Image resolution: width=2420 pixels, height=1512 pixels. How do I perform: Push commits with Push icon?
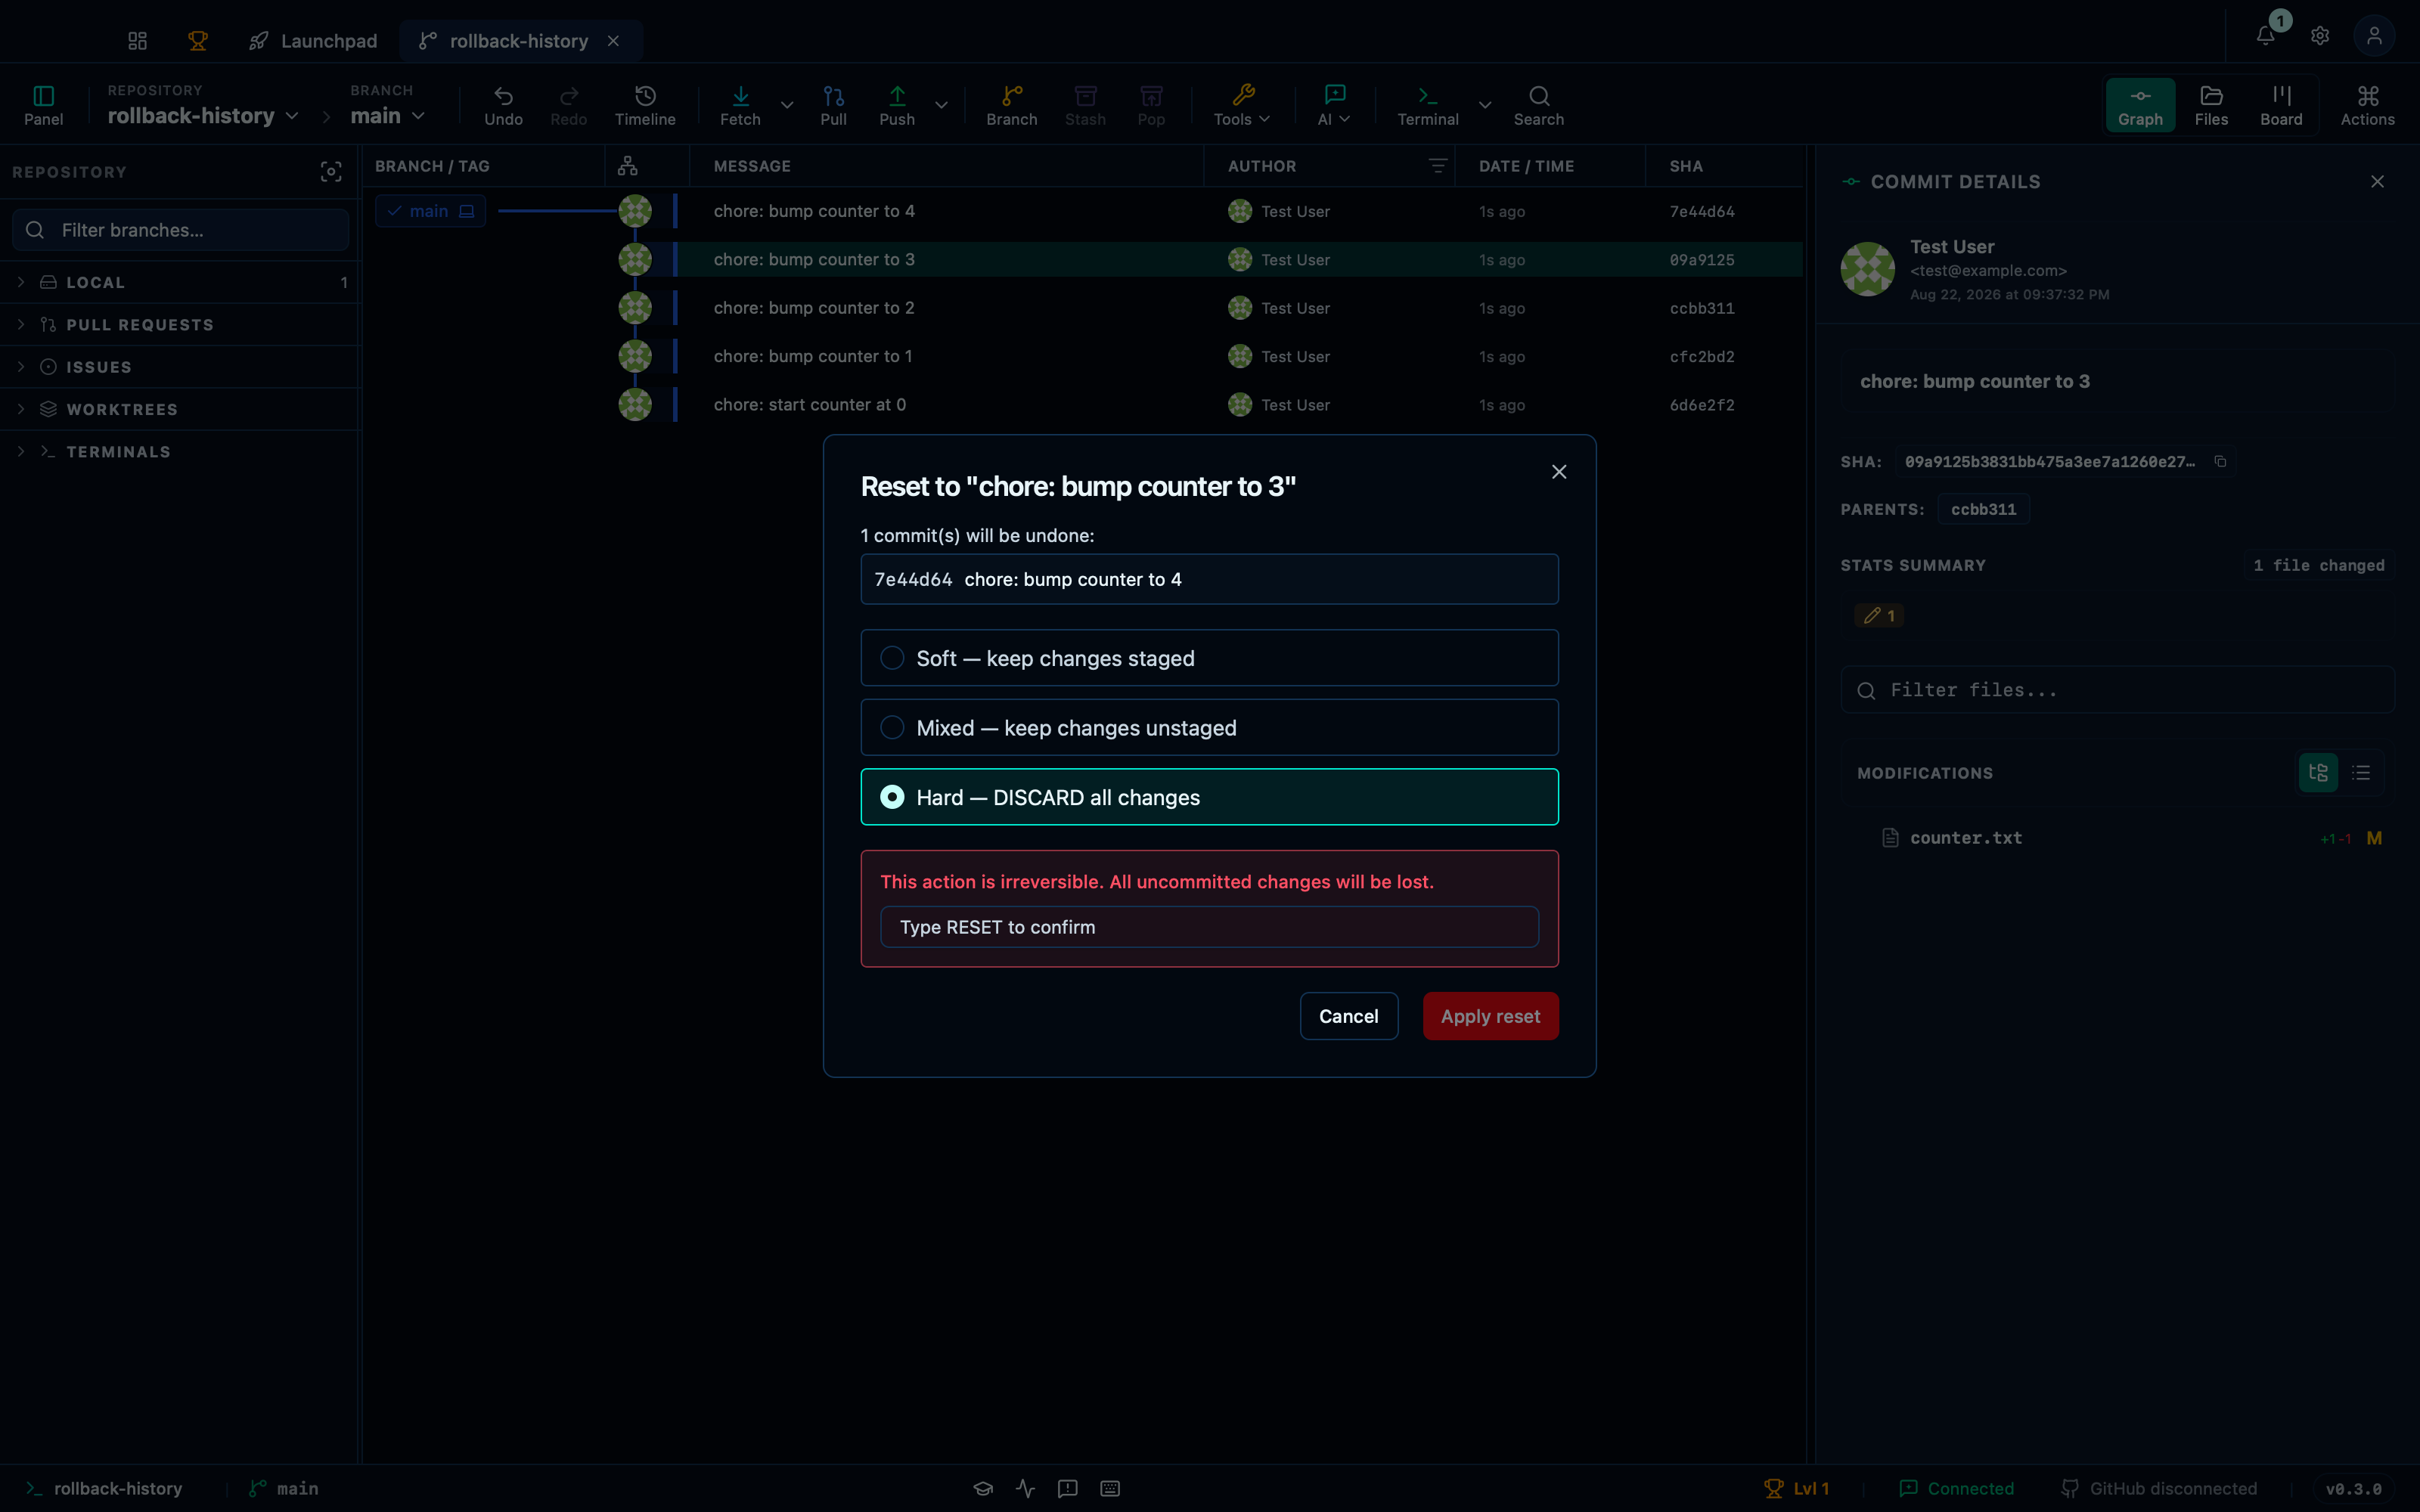pyautogui.click(x=897, y=105)
